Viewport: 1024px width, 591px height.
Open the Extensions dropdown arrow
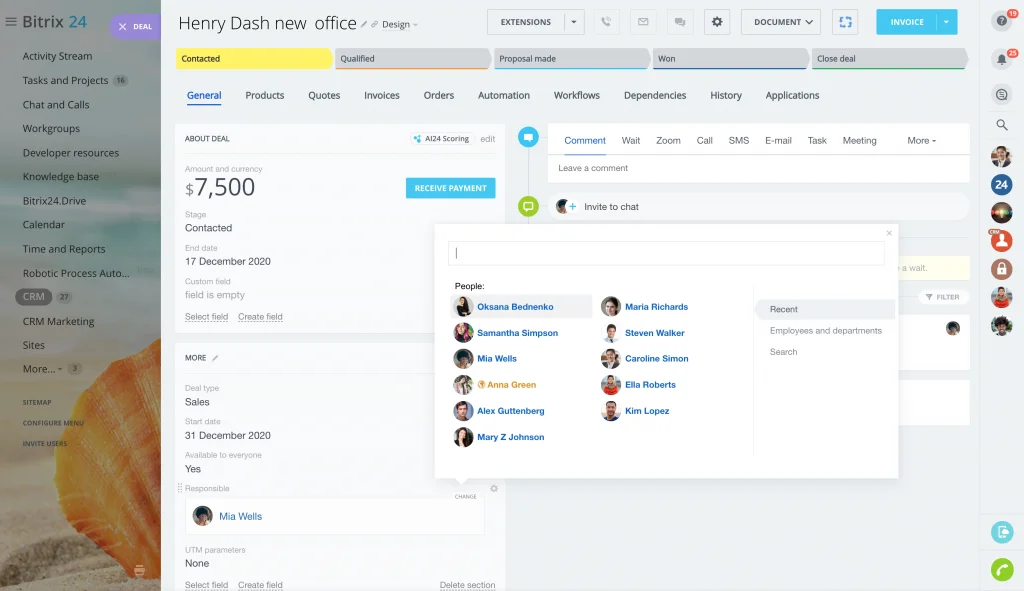(x=574, y=22)
